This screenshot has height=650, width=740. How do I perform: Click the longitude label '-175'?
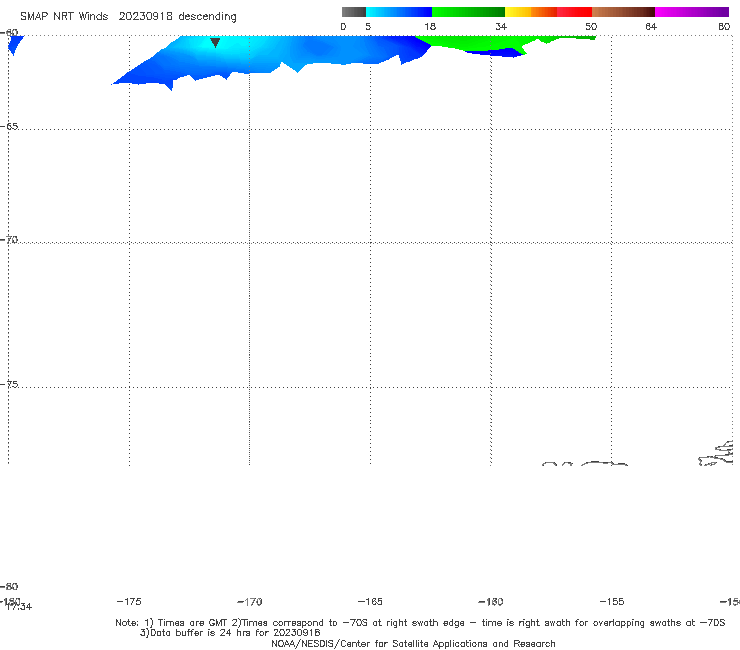pos(129,601)
